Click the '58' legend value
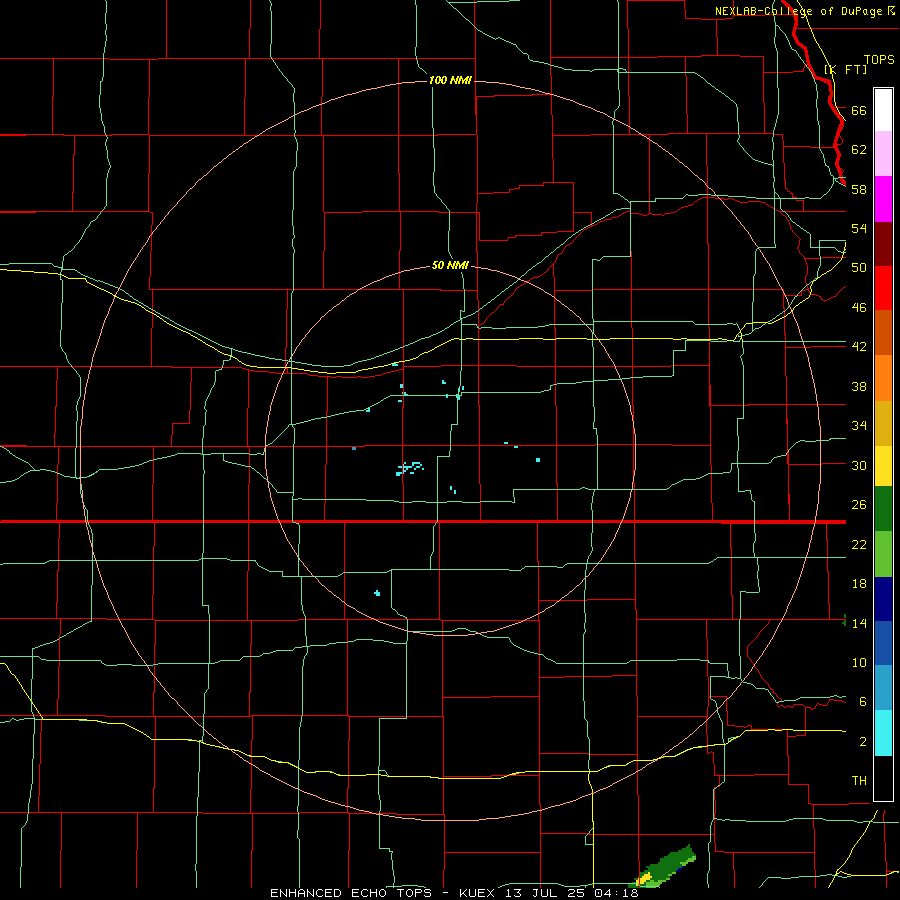900x900 pixels. pyautogui.click(x=859, y=189)
